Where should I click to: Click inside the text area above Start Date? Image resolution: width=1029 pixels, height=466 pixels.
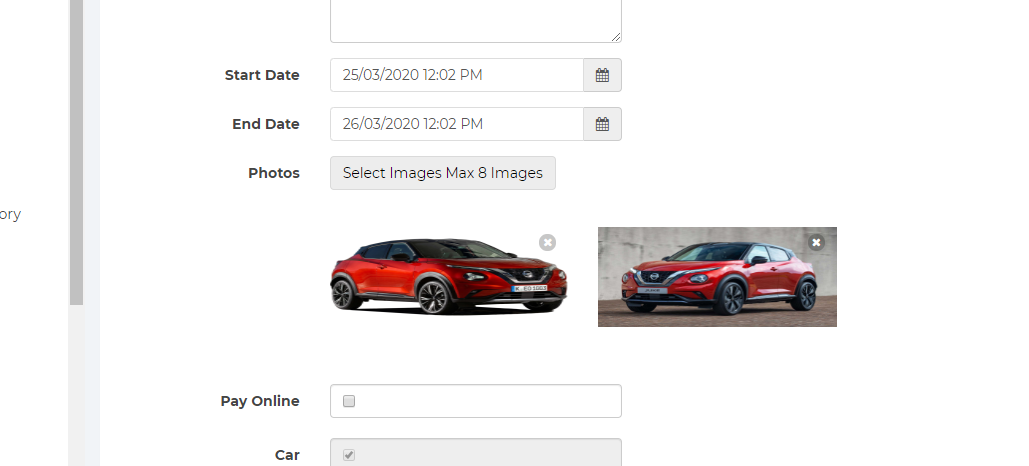[x=476, y=21]
